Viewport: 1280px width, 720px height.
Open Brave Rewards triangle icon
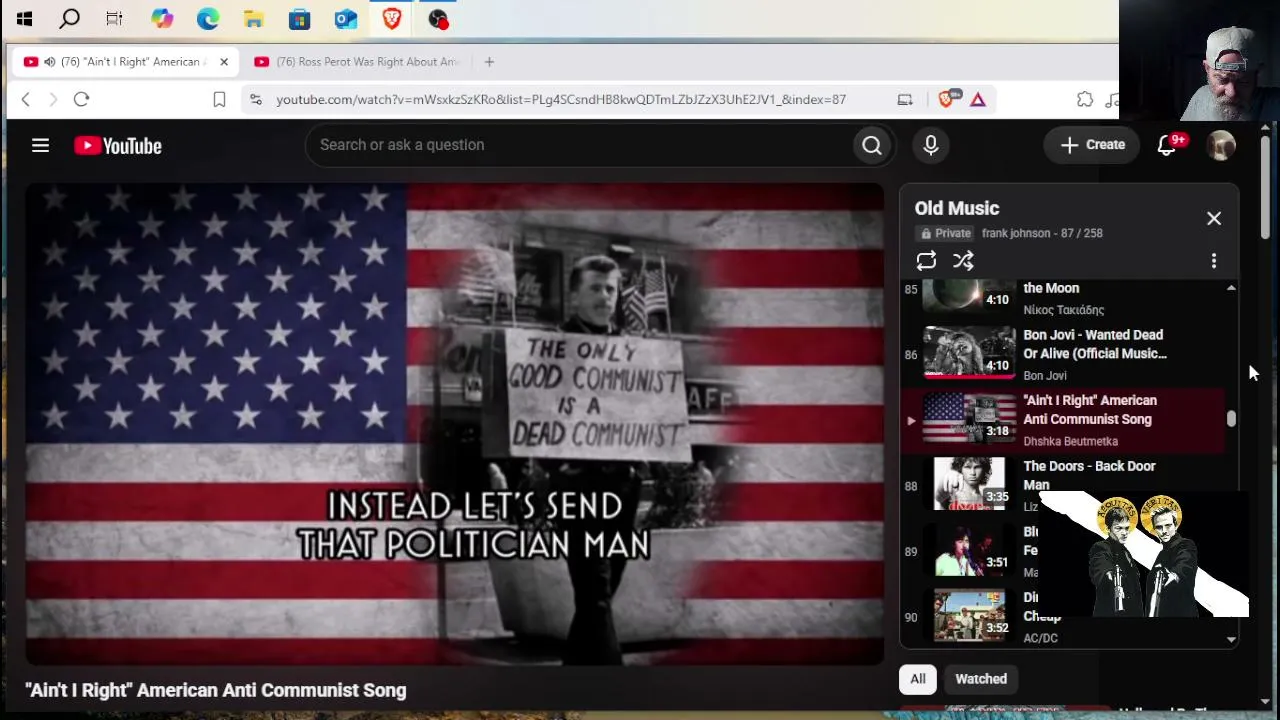[x=978, y=99]
